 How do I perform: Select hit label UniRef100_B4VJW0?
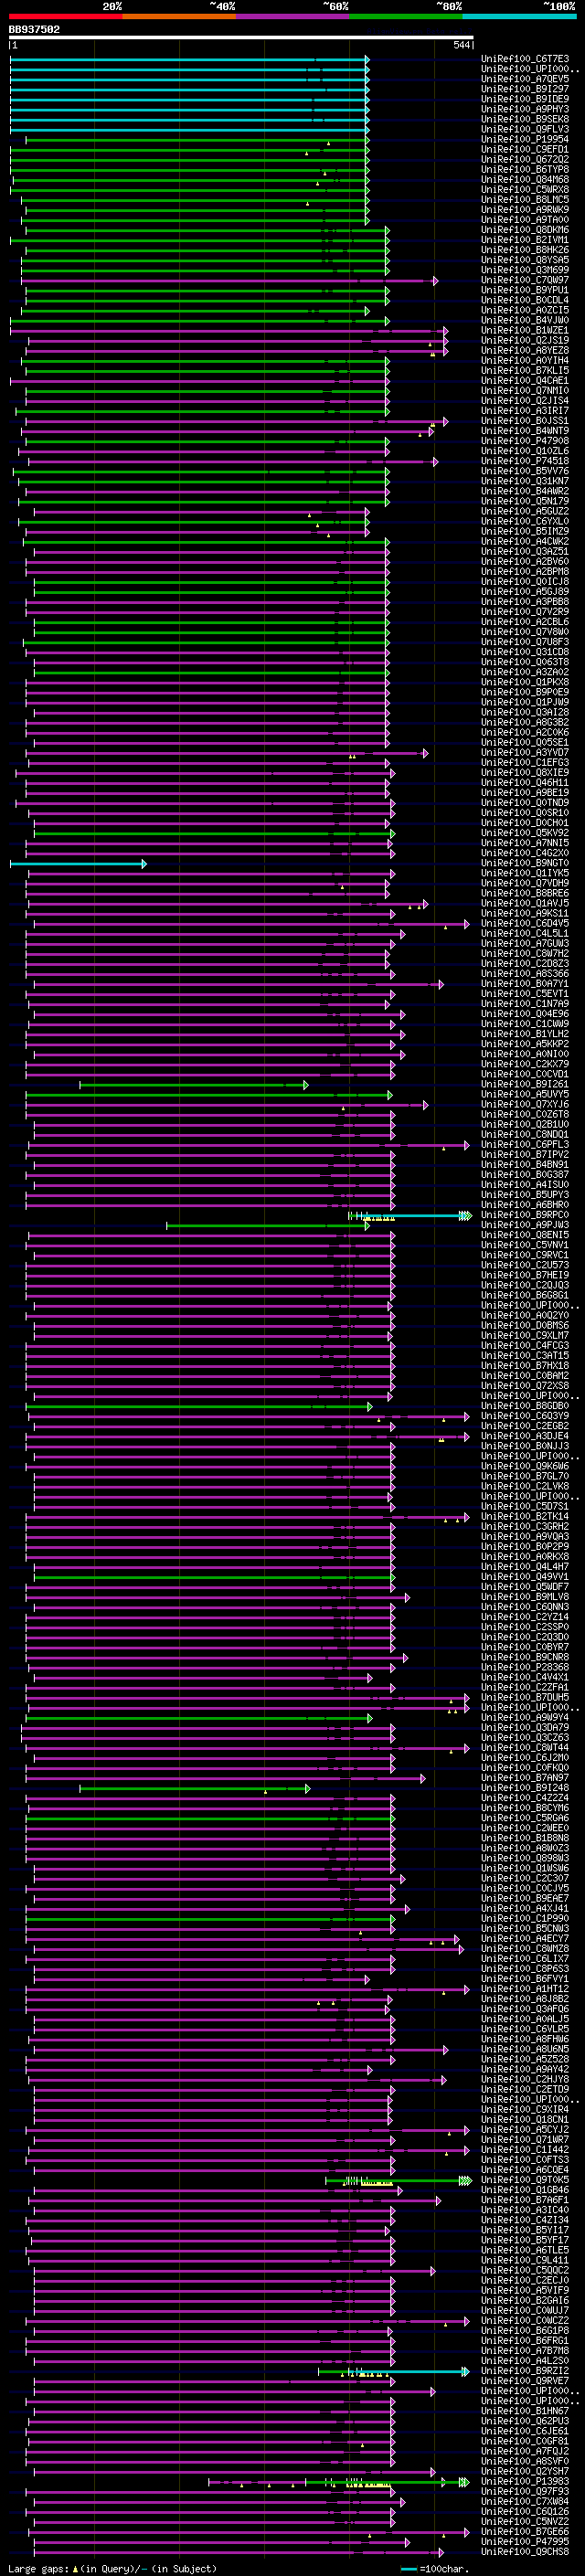coord(525,320)
